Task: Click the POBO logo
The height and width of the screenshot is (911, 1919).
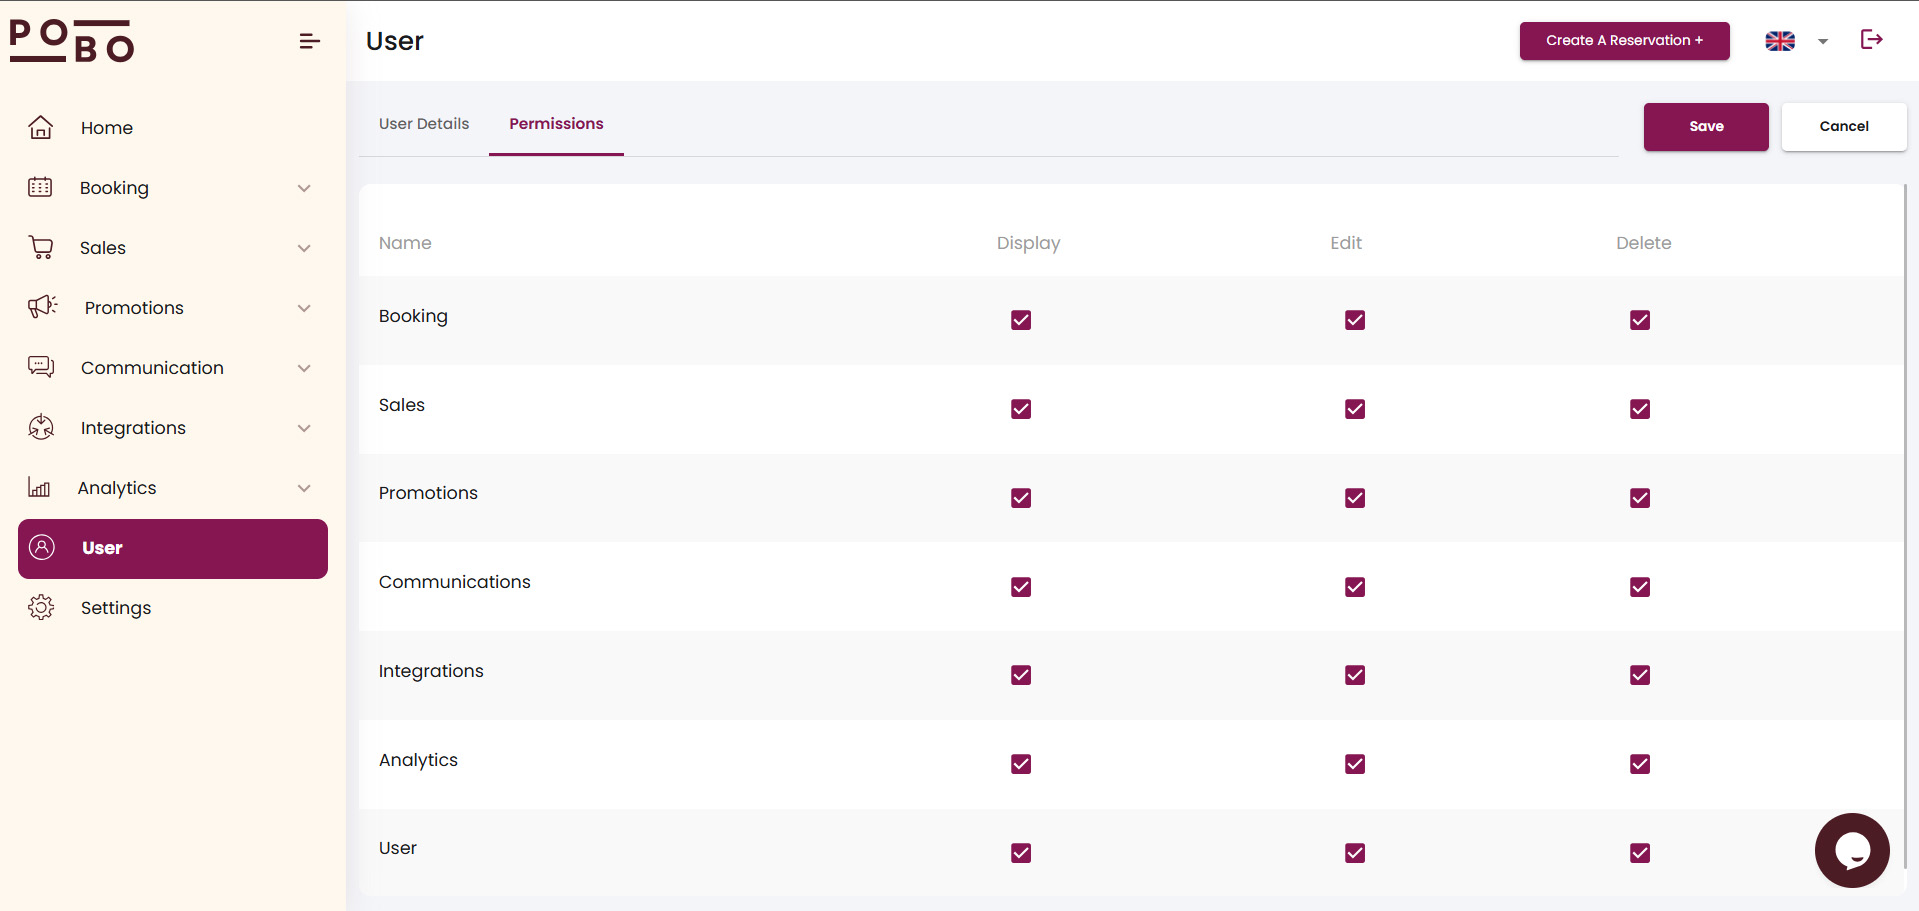Action: coord(72,41)
